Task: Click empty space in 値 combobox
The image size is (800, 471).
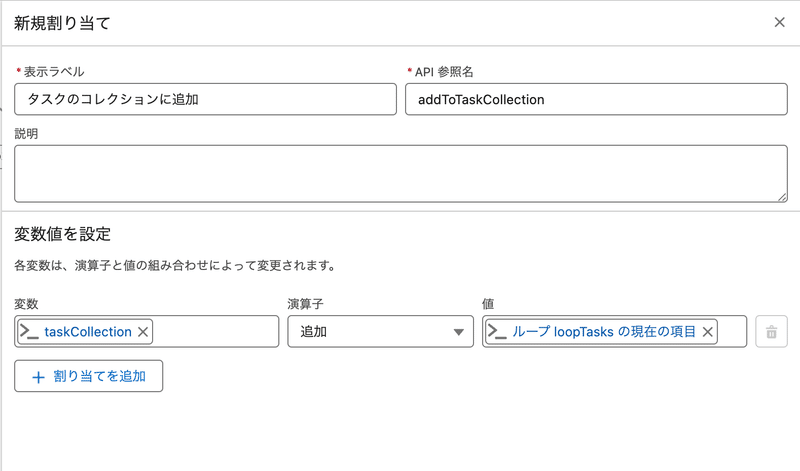Action: click(732, 332)
